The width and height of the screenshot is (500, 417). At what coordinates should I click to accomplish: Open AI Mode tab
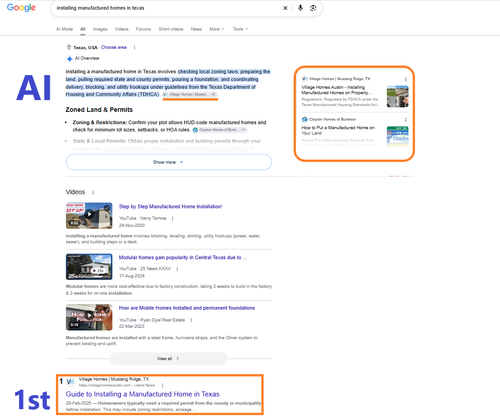click(64, 29)
